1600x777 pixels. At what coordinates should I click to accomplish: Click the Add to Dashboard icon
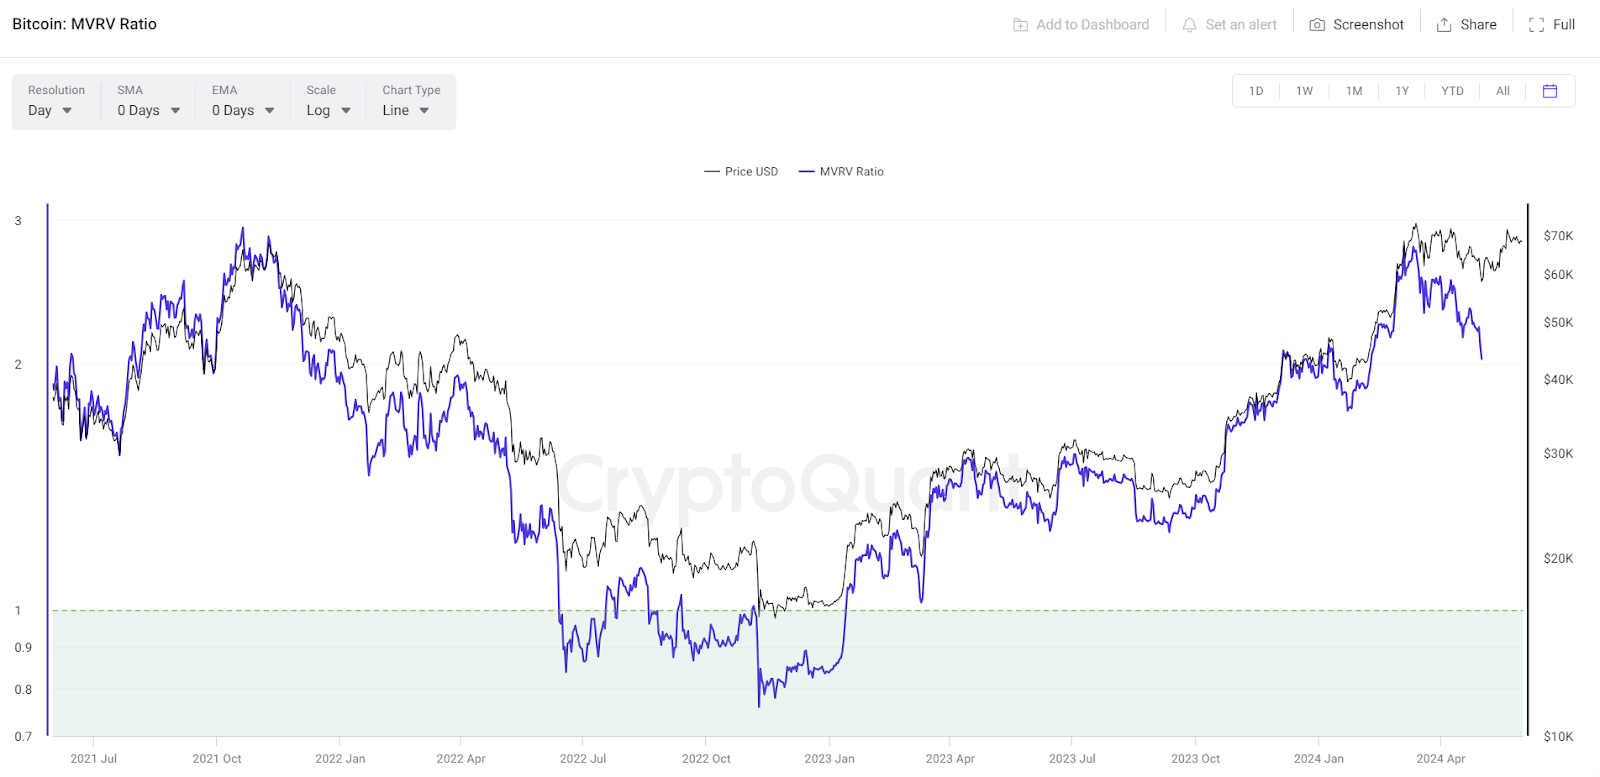tap(1020, 25)
